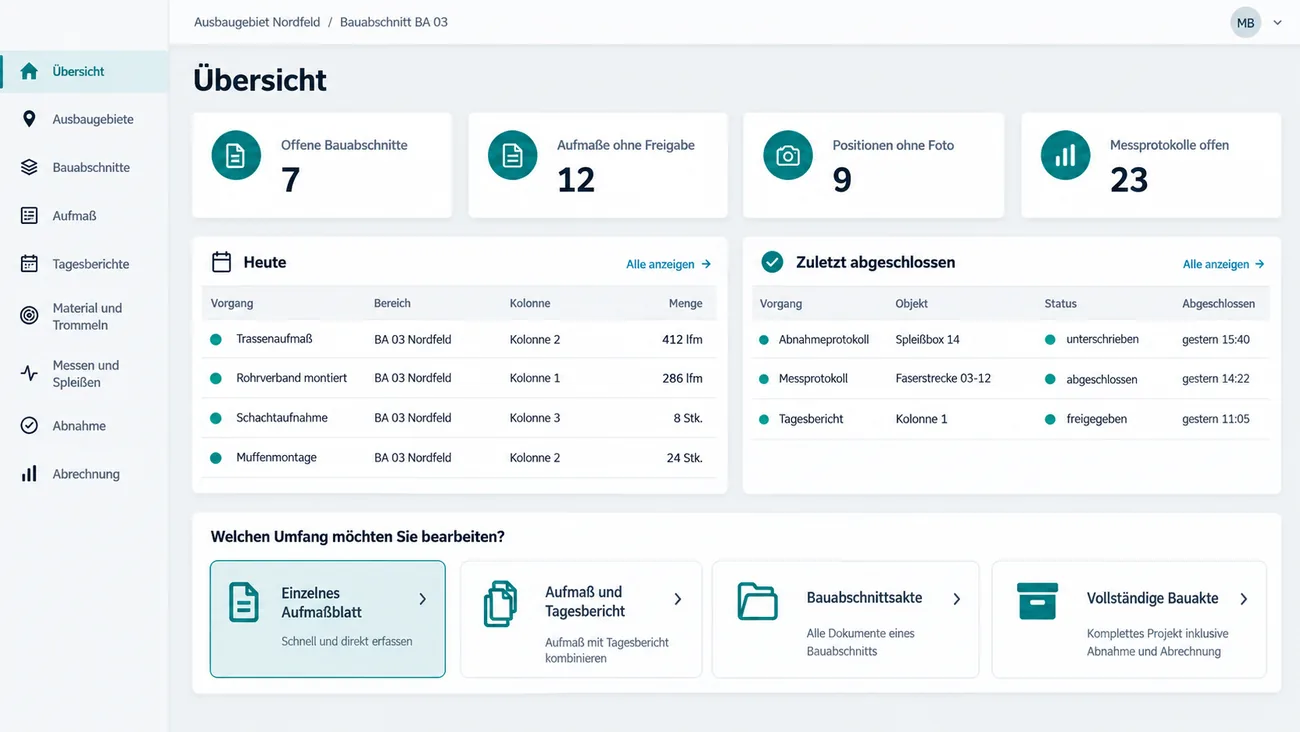Click the drum icon for Material und Trommeln
This screenshot has height=732, width=1300.
(x=29, y=315)
